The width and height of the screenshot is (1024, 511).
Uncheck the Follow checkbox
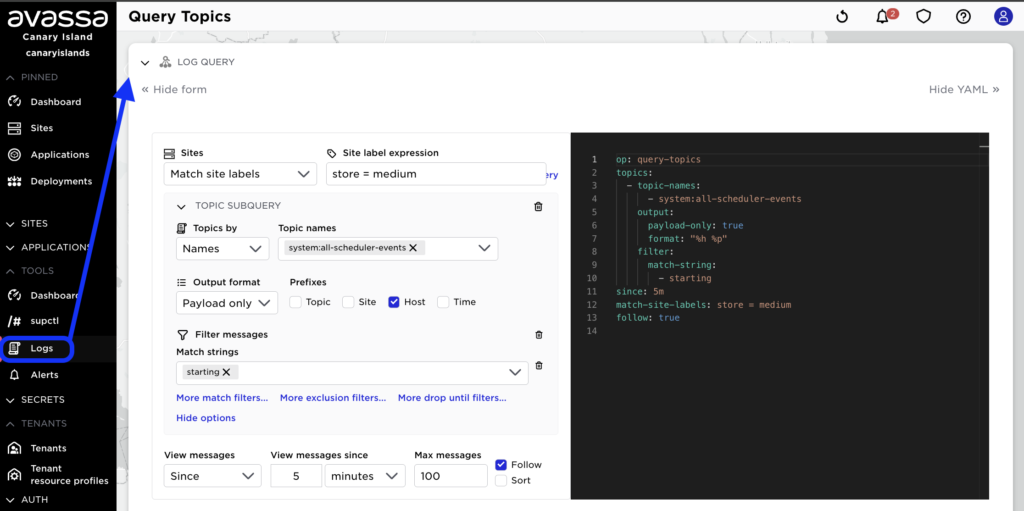[501, 465]
